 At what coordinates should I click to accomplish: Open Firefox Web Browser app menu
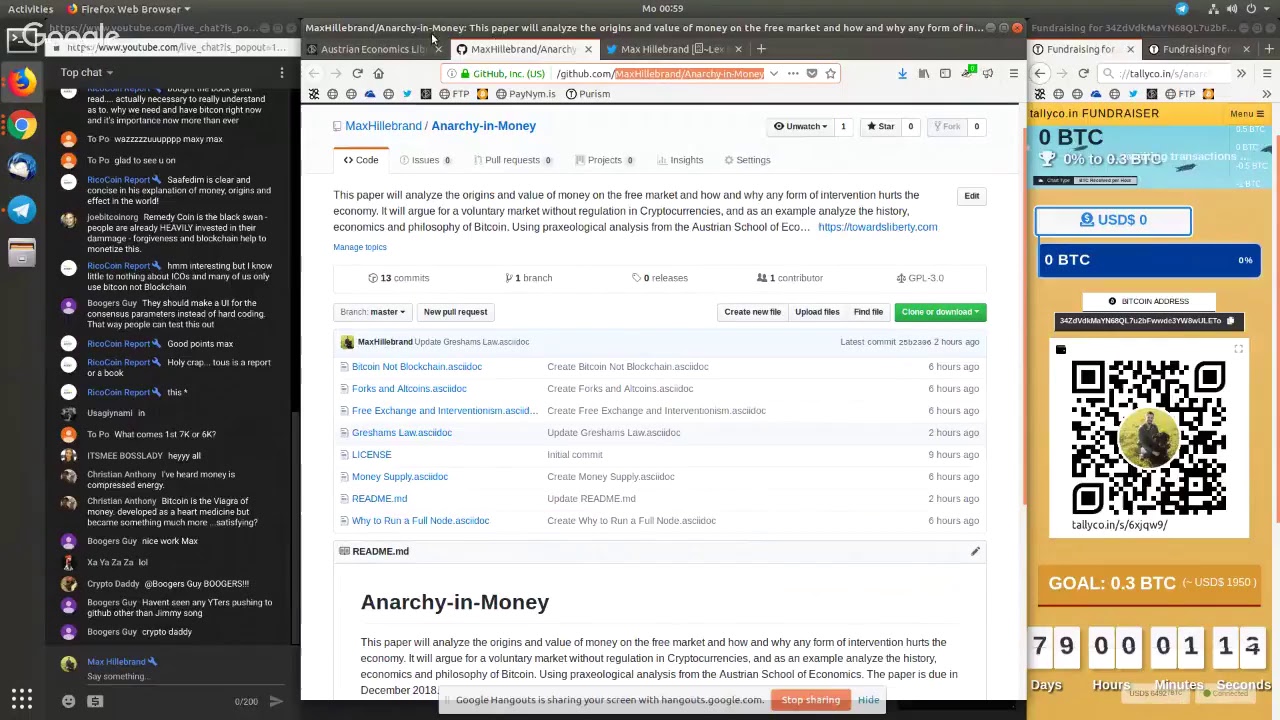[x=130, y=9]
